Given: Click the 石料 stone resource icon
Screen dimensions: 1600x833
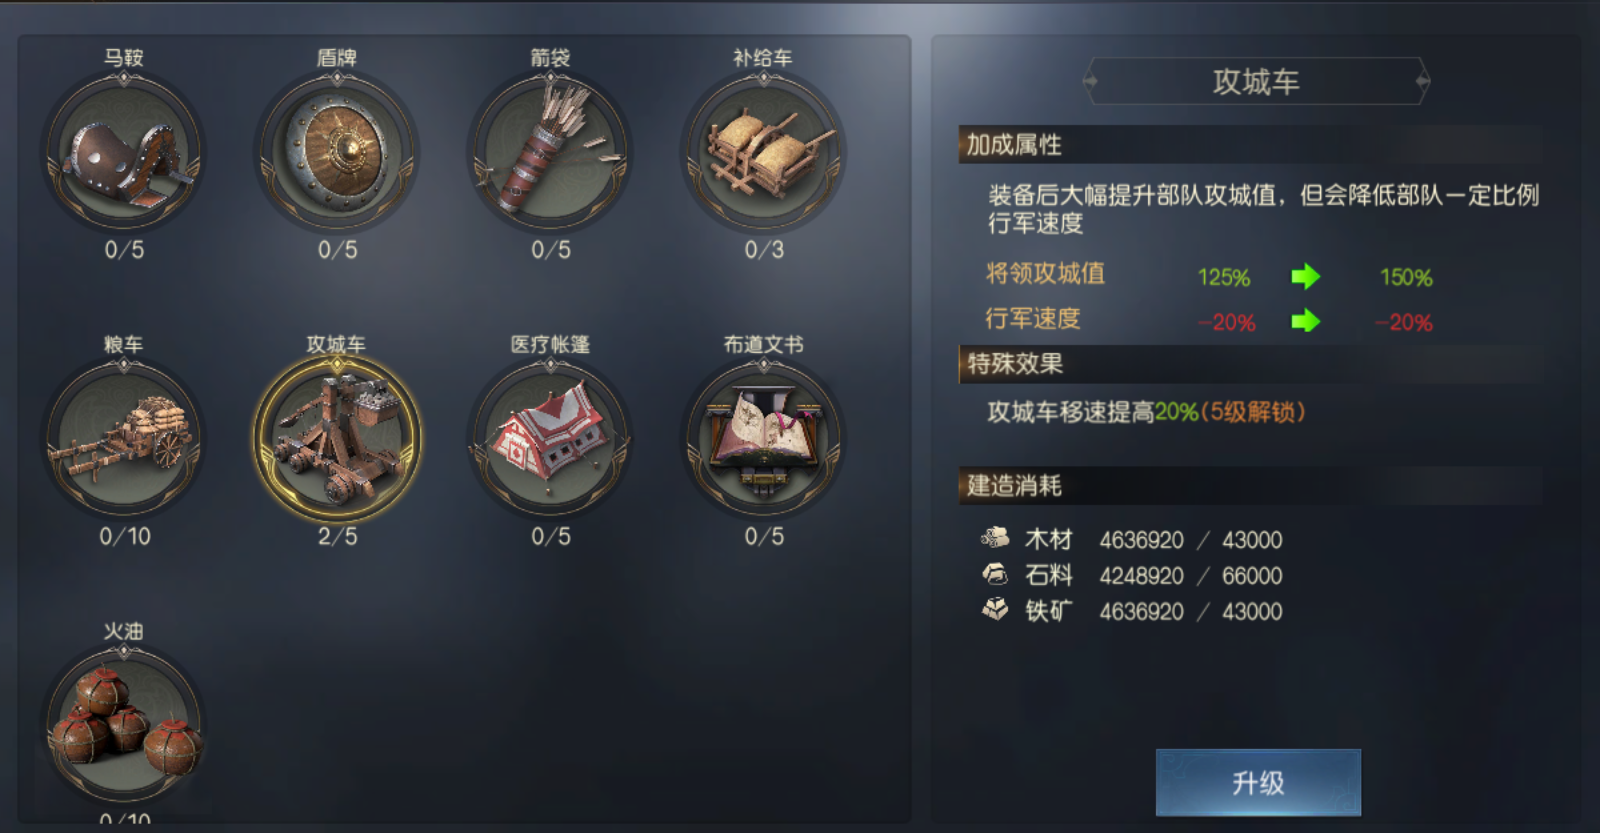Looking at the screenshot, I should (x=995, y=574).
